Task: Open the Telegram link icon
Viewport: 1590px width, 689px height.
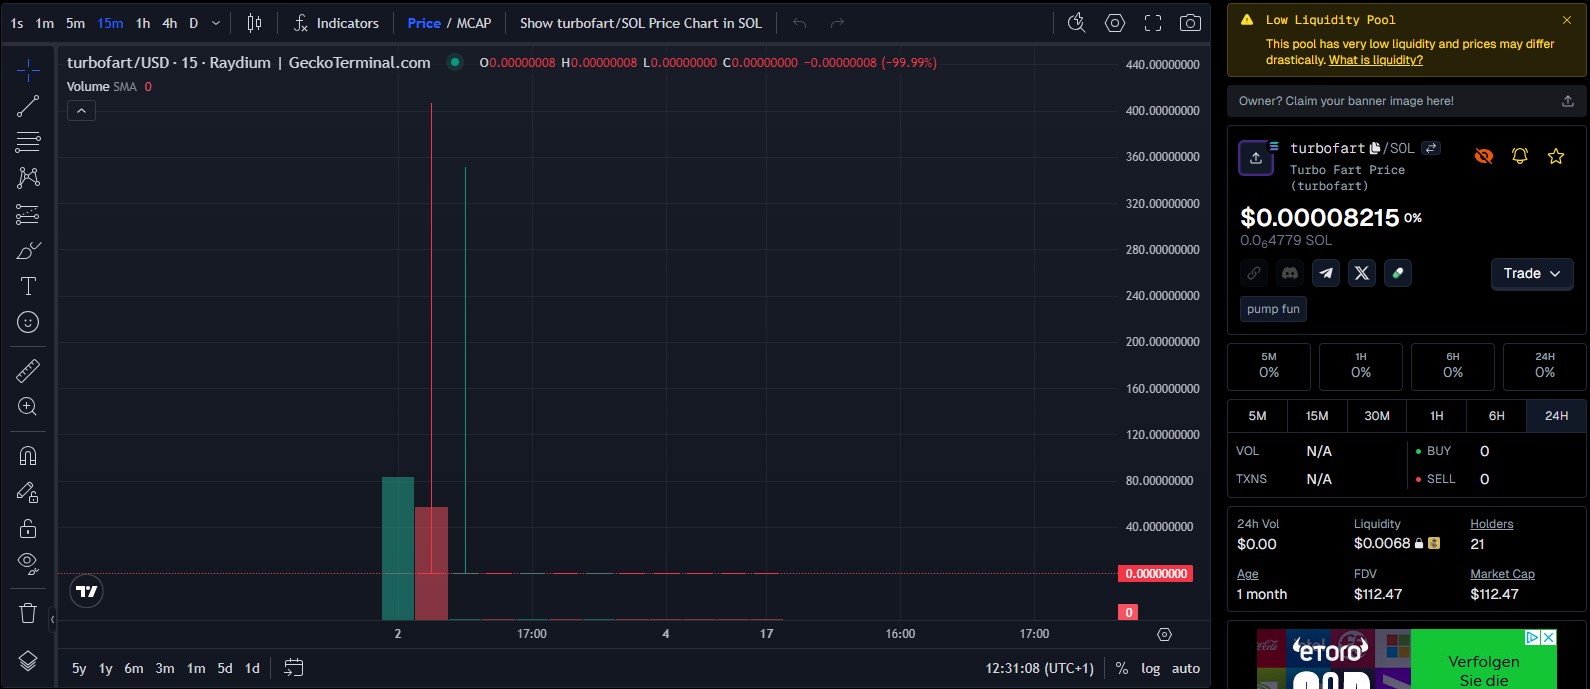Action: click(x=1326, y=273)
